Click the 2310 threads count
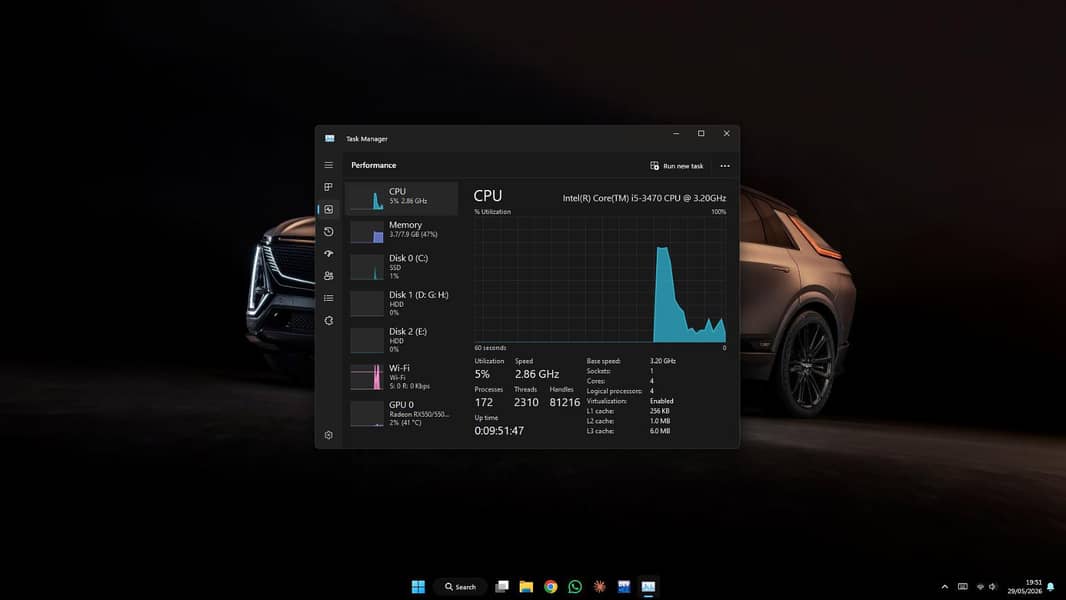The height and width of the screenshot is (600, 1066). coord(526,402)
